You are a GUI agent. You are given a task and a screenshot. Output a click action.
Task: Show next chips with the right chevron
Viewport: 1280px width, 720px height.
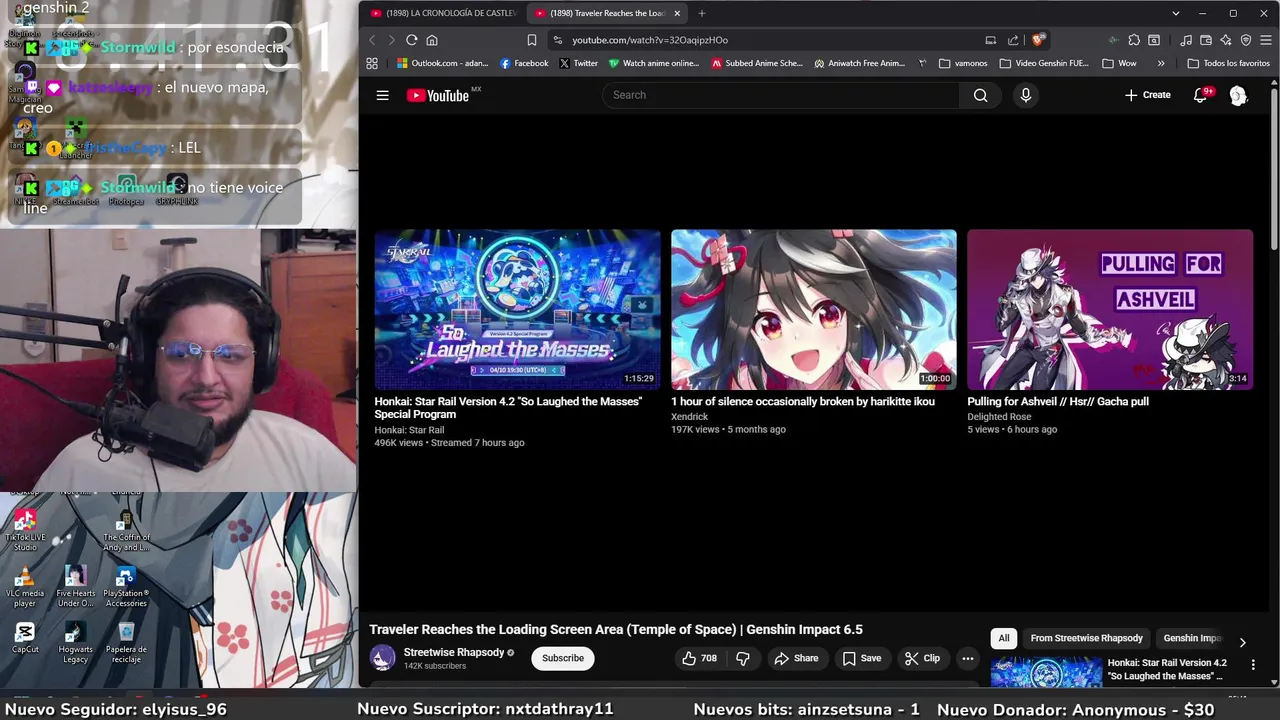[x=1242, y=642]
